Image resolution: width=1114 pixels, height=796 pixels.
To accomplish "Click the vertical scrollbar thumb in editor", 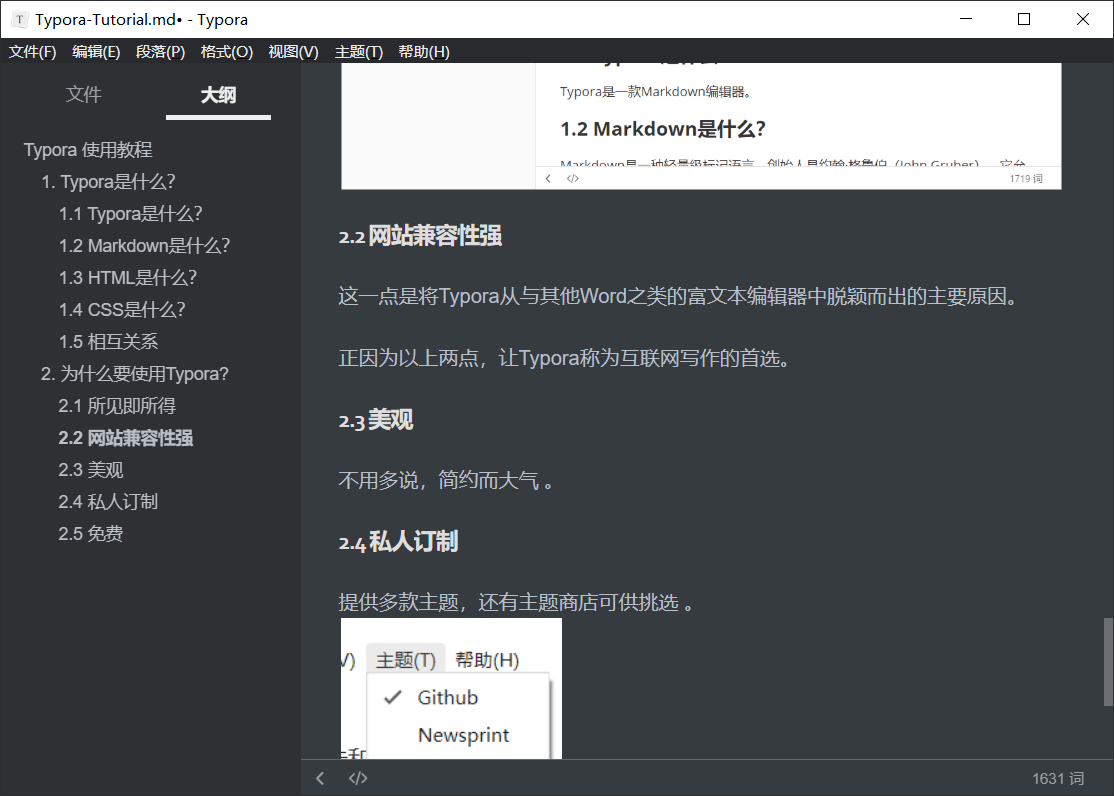I will 1108,662.
